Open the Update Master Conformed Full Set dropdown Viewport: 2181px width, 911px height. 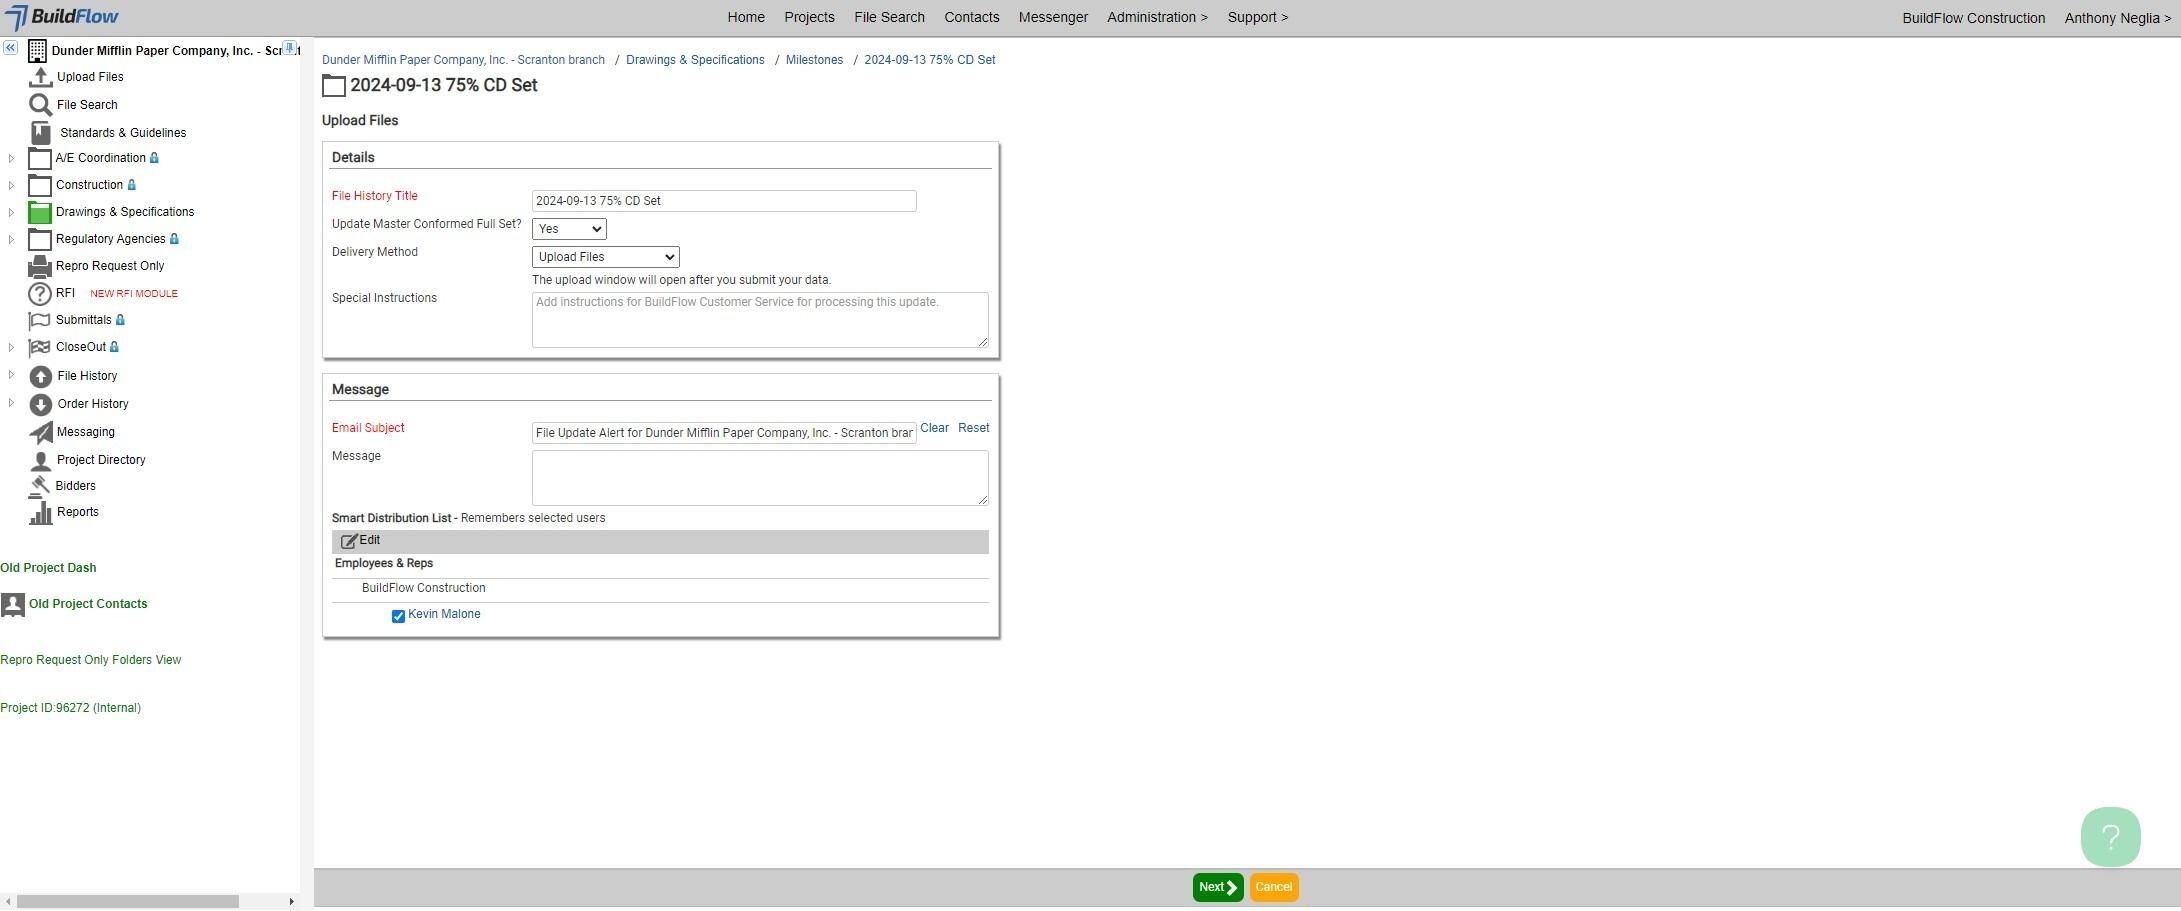[569, 229]
